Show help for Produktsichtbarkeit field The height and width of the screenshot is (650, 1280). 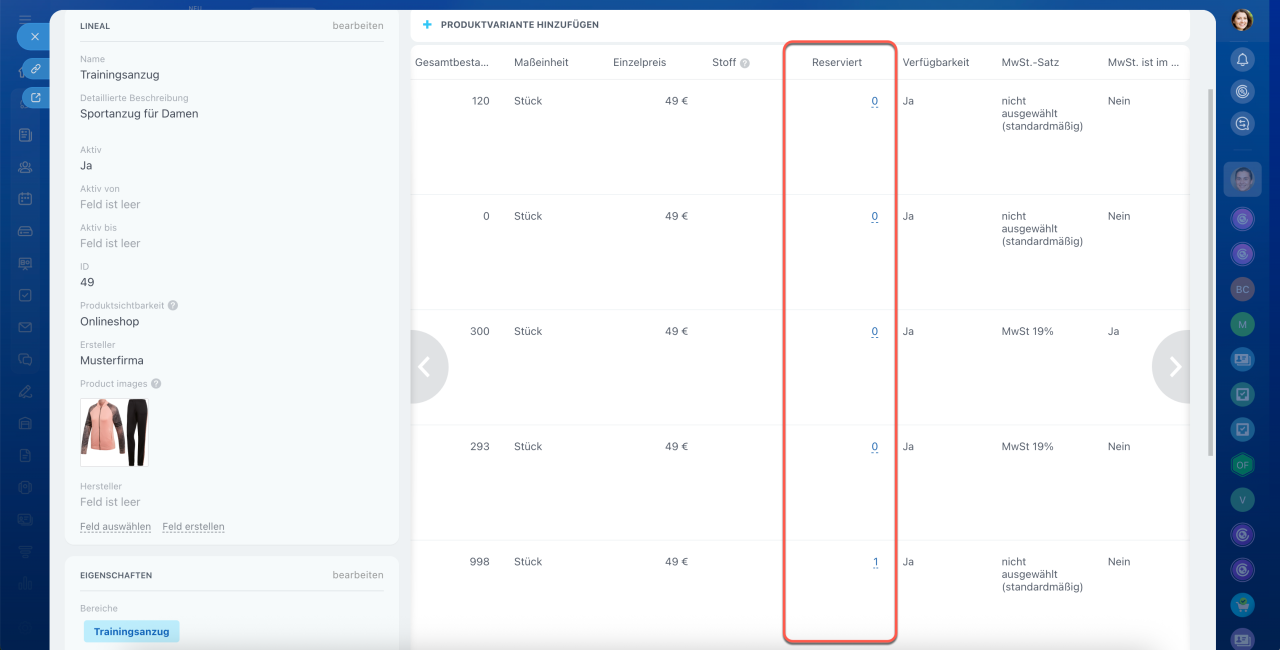point(173,305)
